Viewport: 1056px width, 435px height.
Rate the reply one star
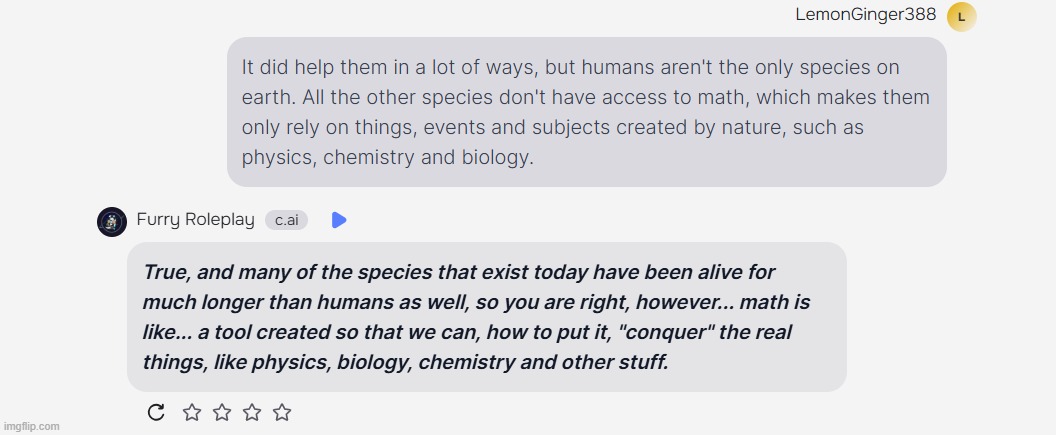tap(192, 412)
